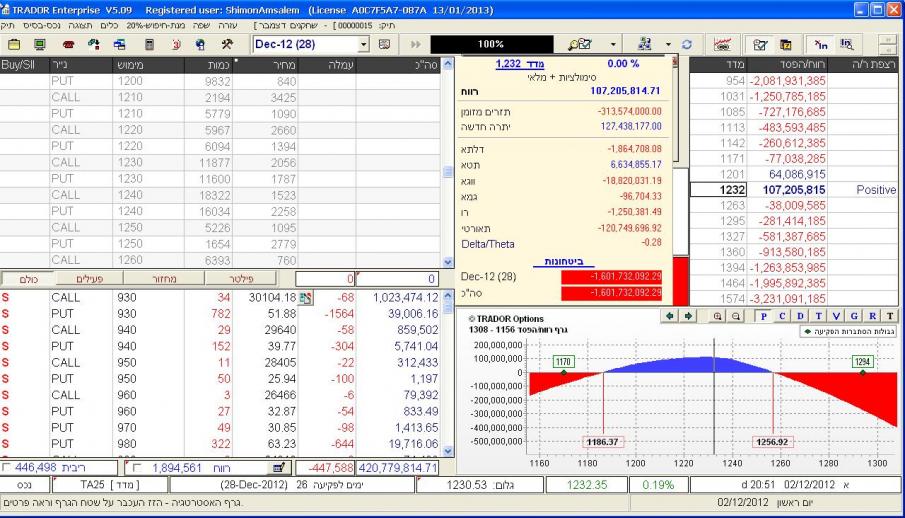Open dropdown arrow next to network icon
This screenshot has height=518, width=905.
pos(667,45)
